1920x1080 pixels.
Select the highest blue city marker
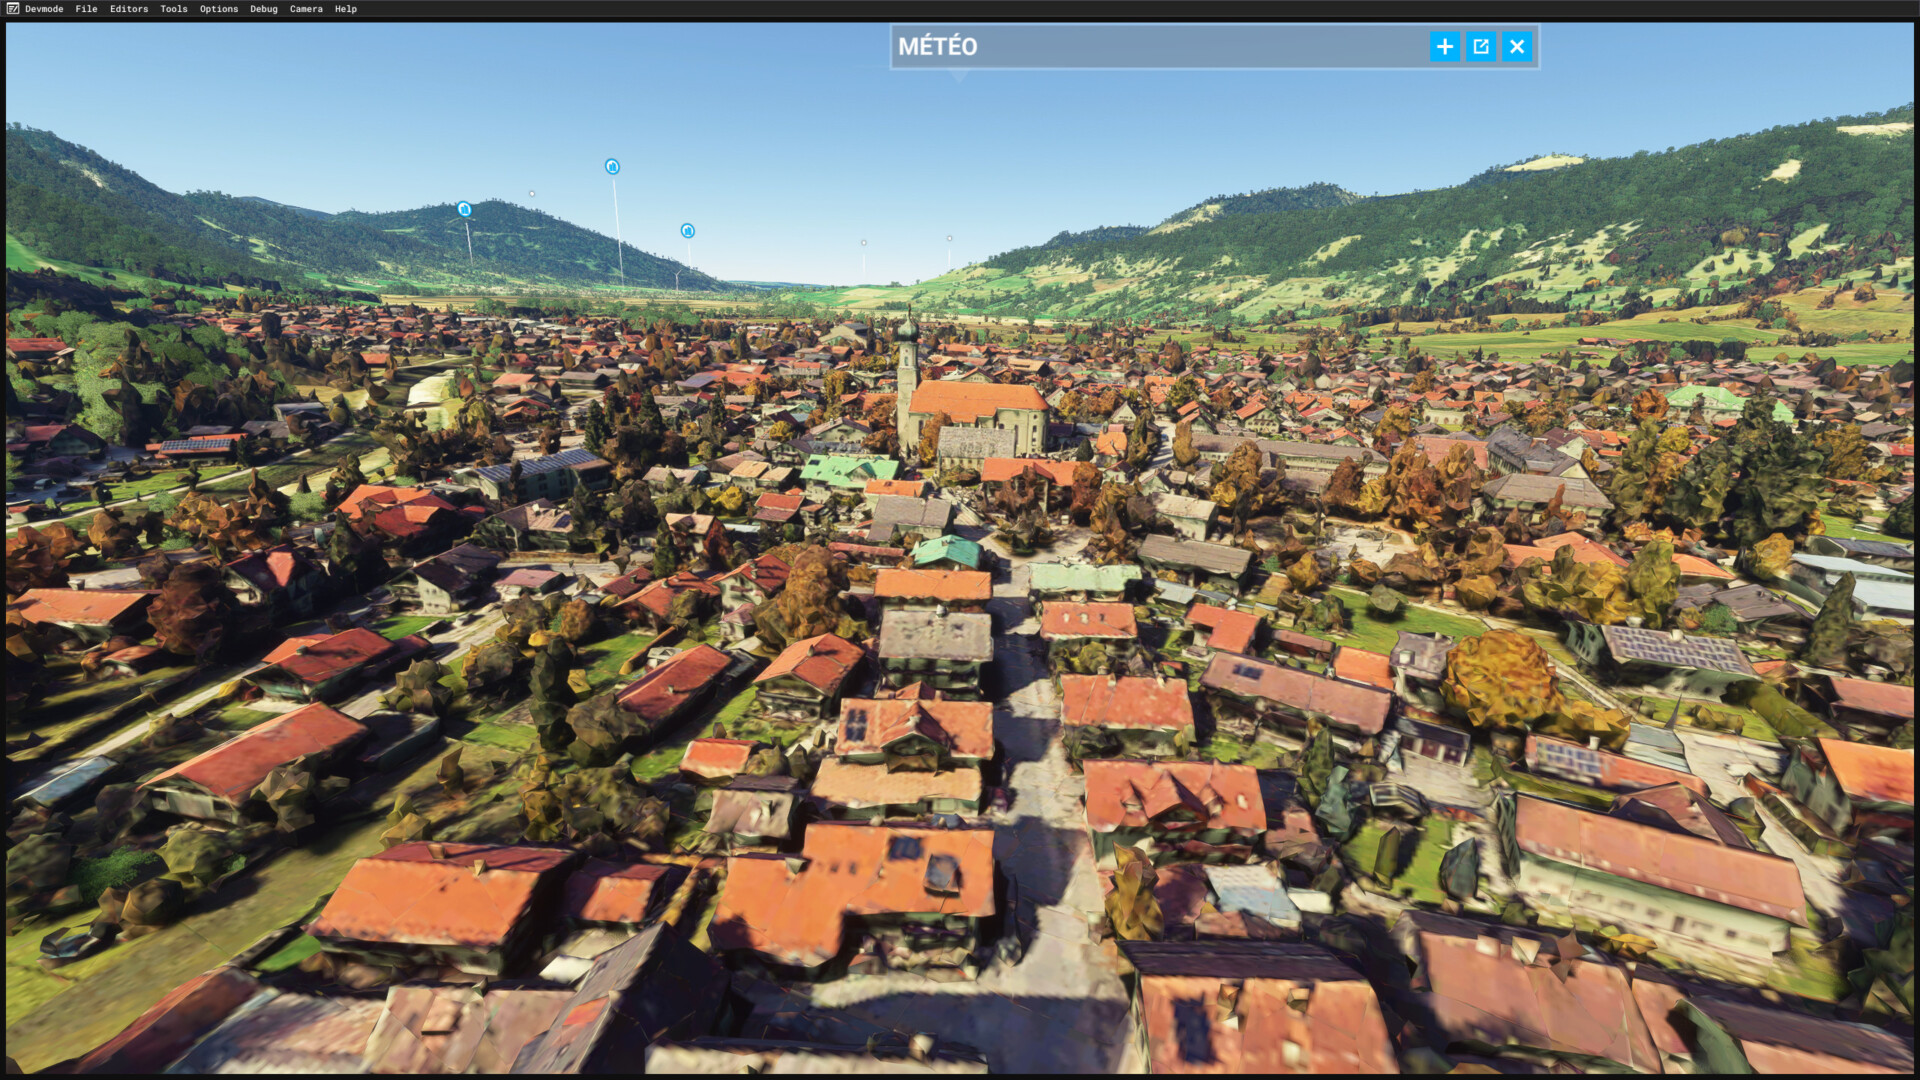612,167
